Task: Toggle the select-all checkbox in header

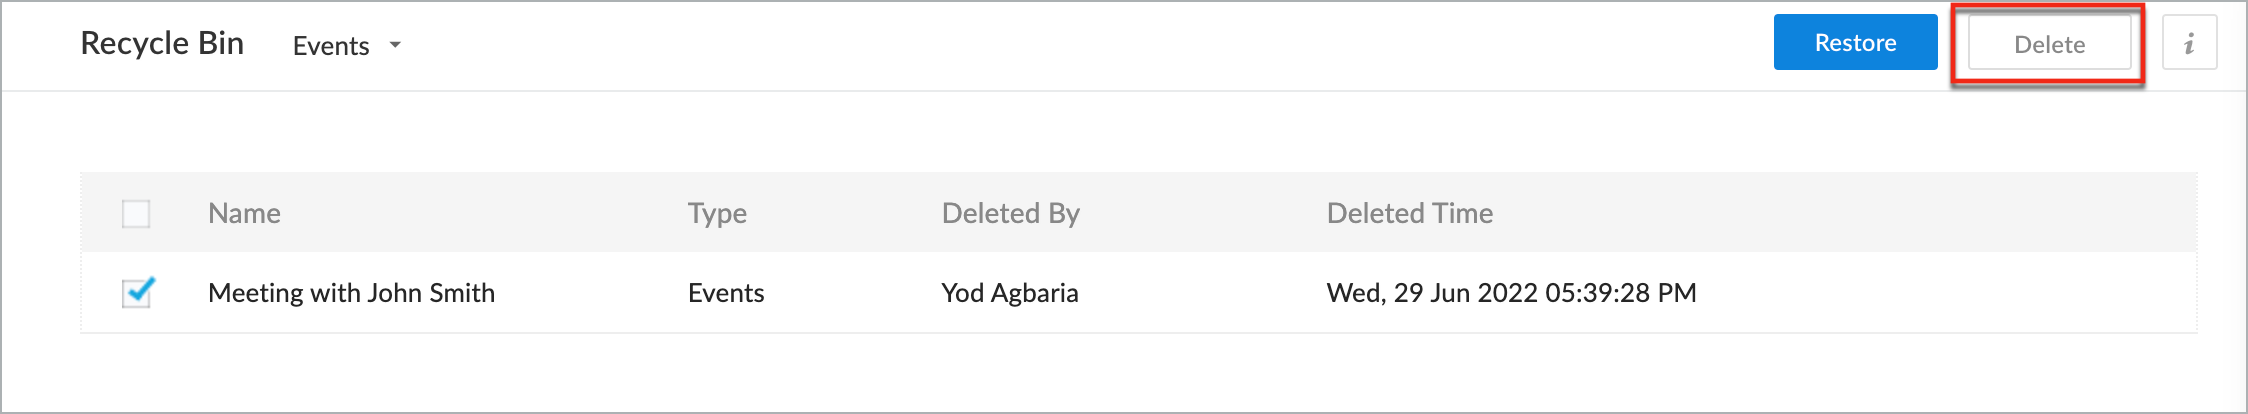Action: (136, 213)
